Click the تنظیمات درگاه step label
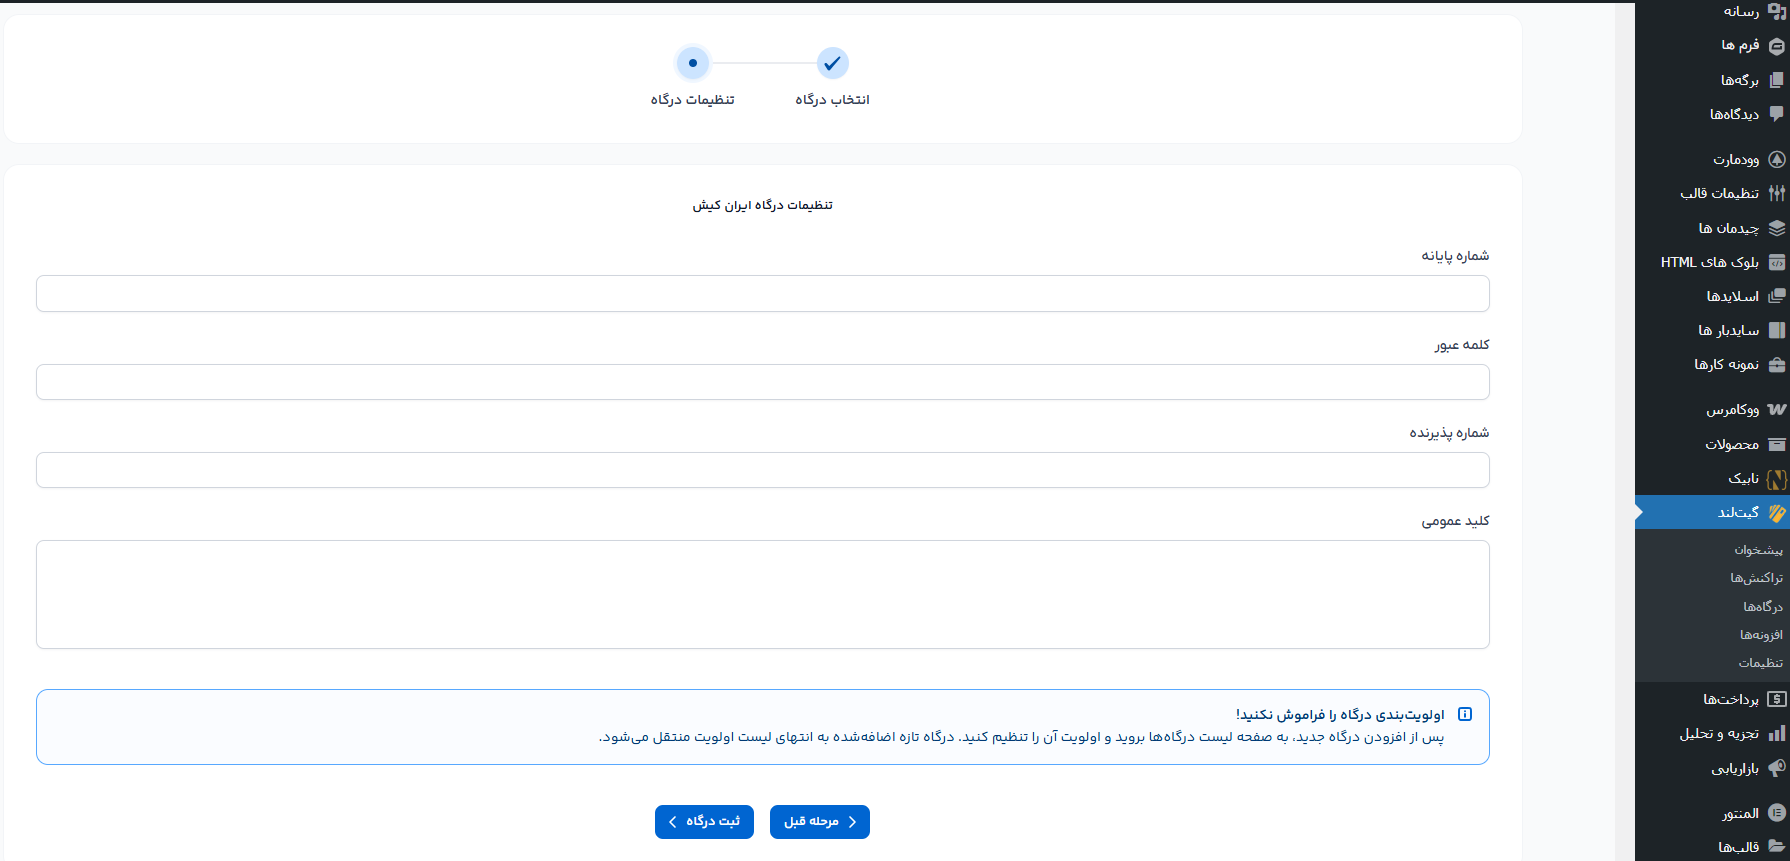 (693, 100)
